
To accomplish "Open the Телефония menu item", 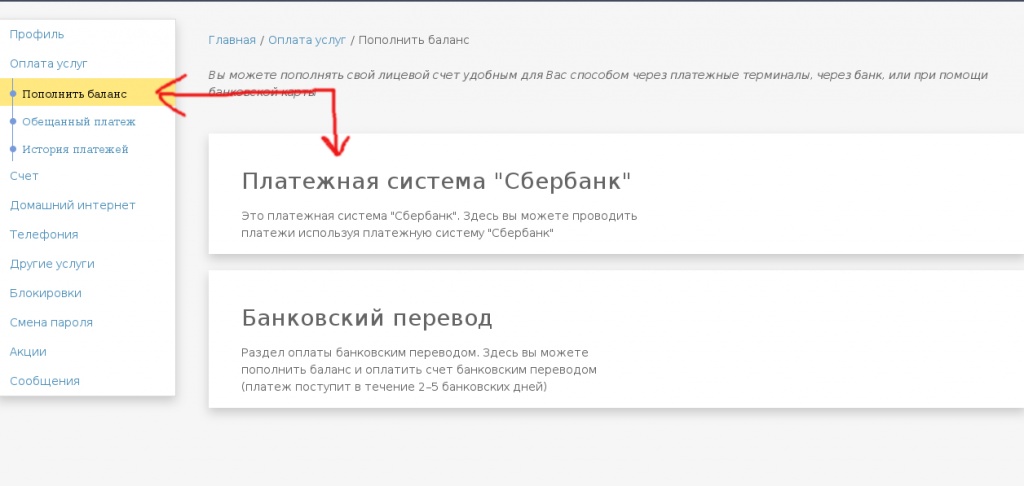I will click(x=44, y=235).
